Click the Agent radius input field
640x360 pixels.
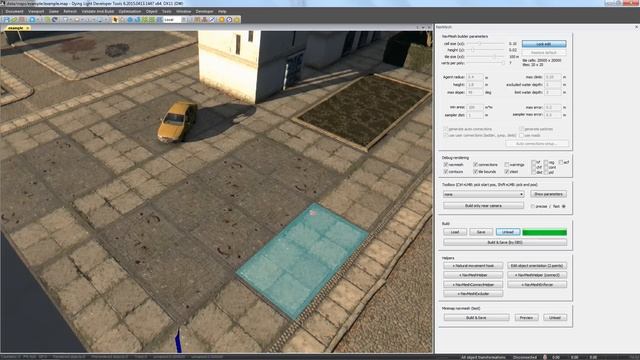point(475,77)
